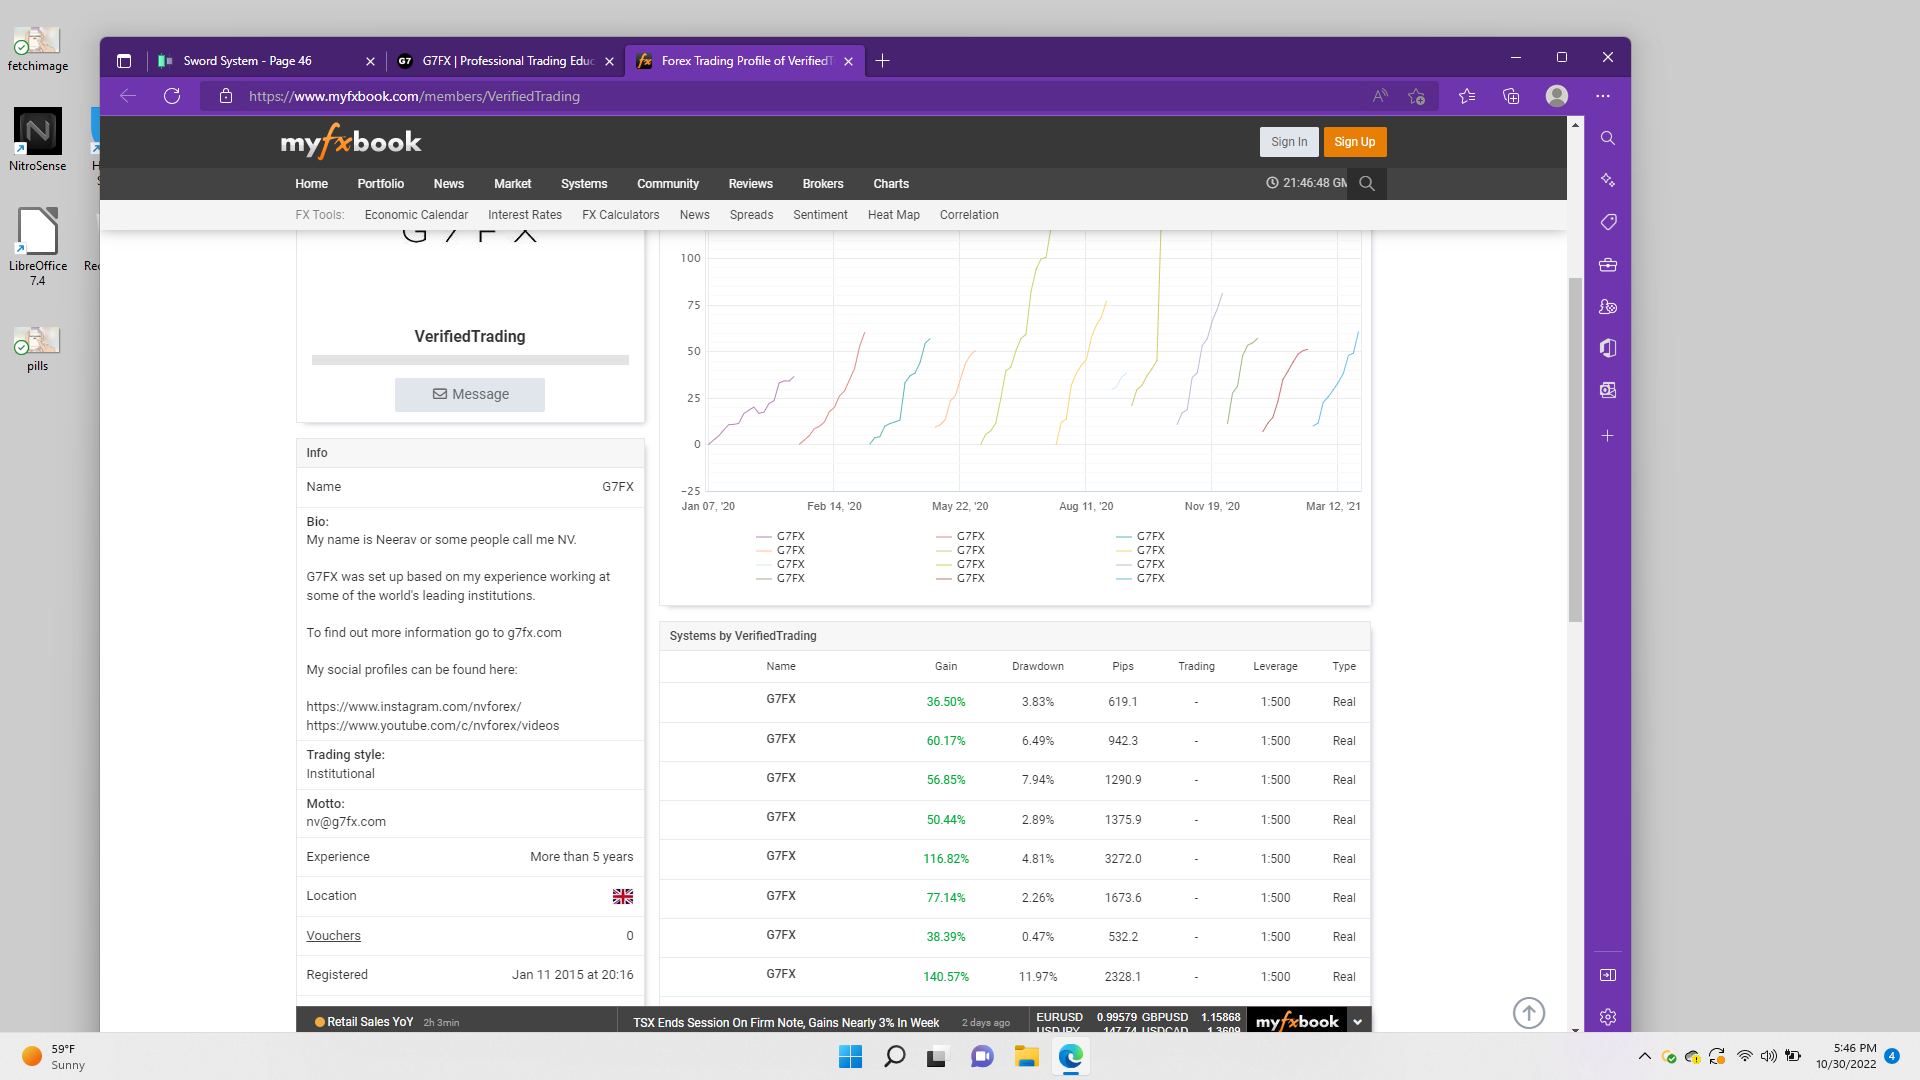Open the Vouchers link
Image resolution: width=1920 pixels, height=1080 pixels.
point(333,936)
